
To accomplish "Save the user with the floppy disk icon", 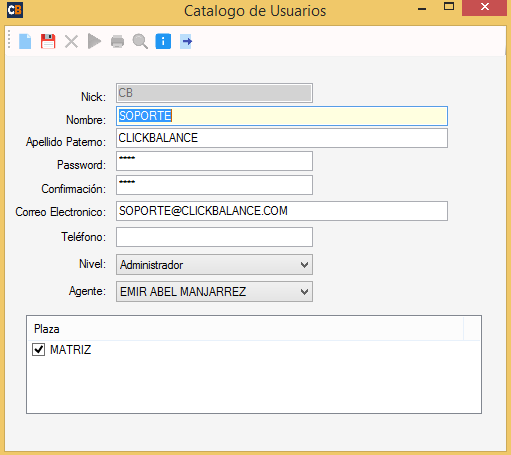I will pyautogui.click(x=48, y=41).
